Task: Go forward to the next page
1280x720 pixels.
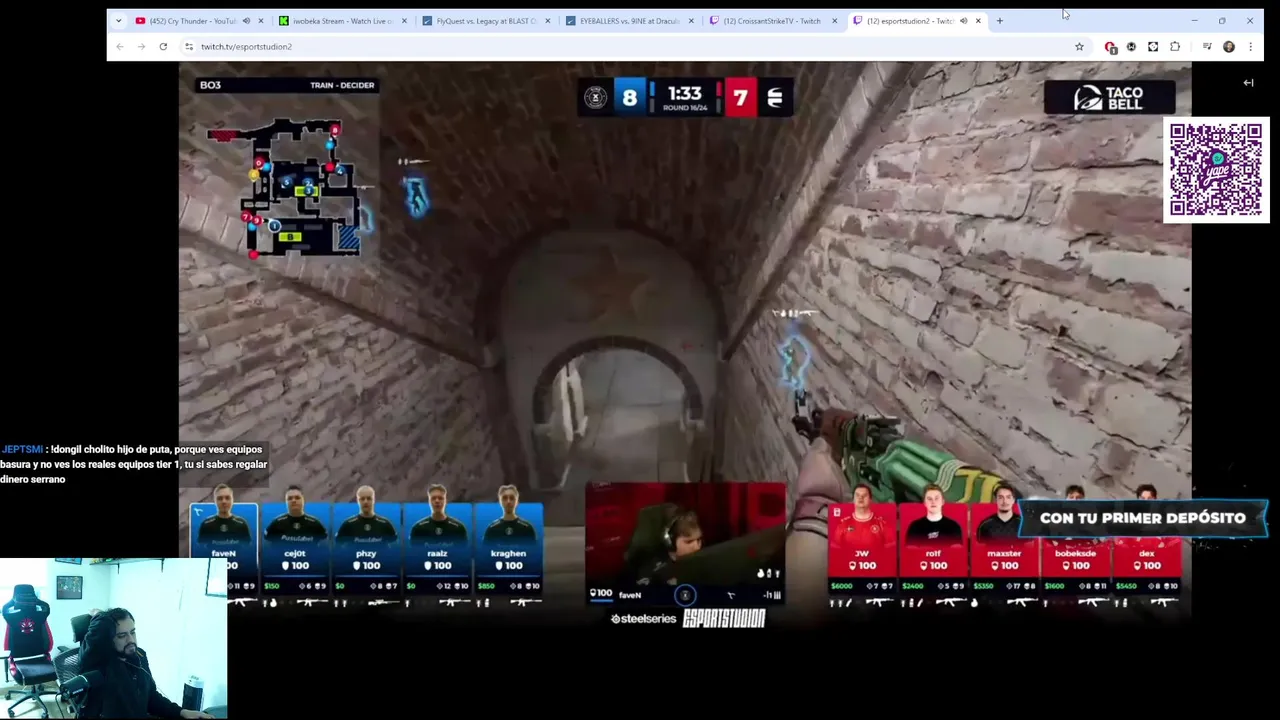Action: pos(141,47)
